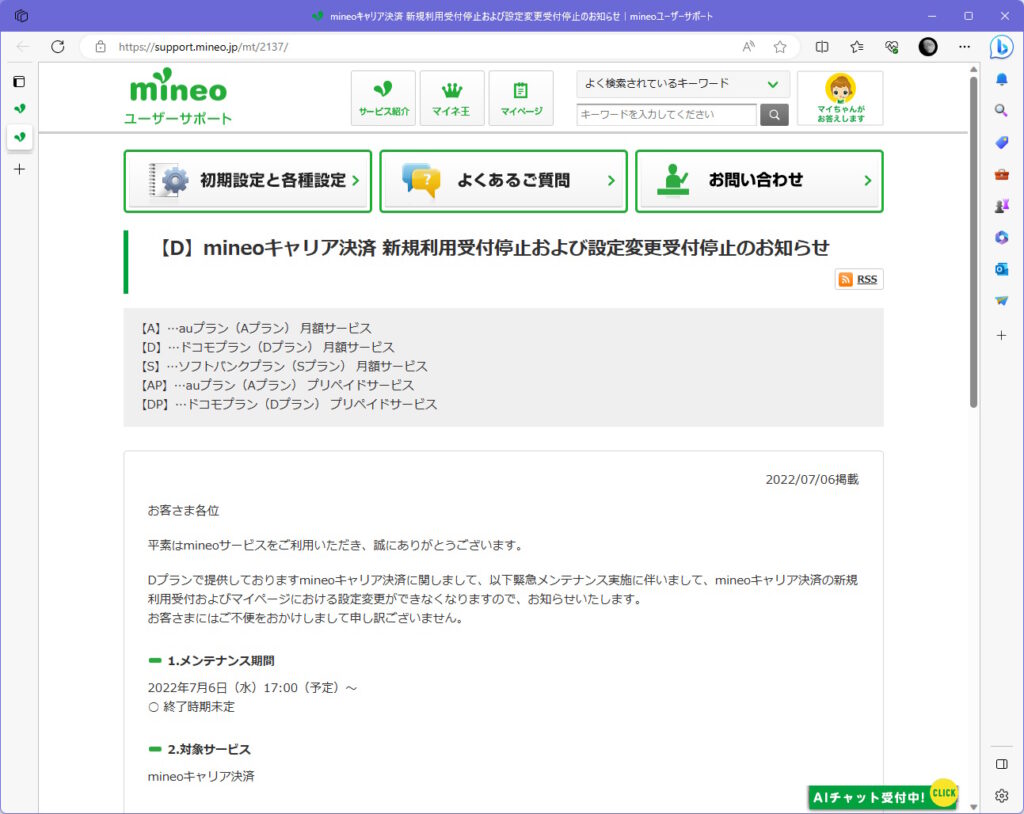
Task: Open Games chess icon in sidebar
Action: pos(1001,206)
